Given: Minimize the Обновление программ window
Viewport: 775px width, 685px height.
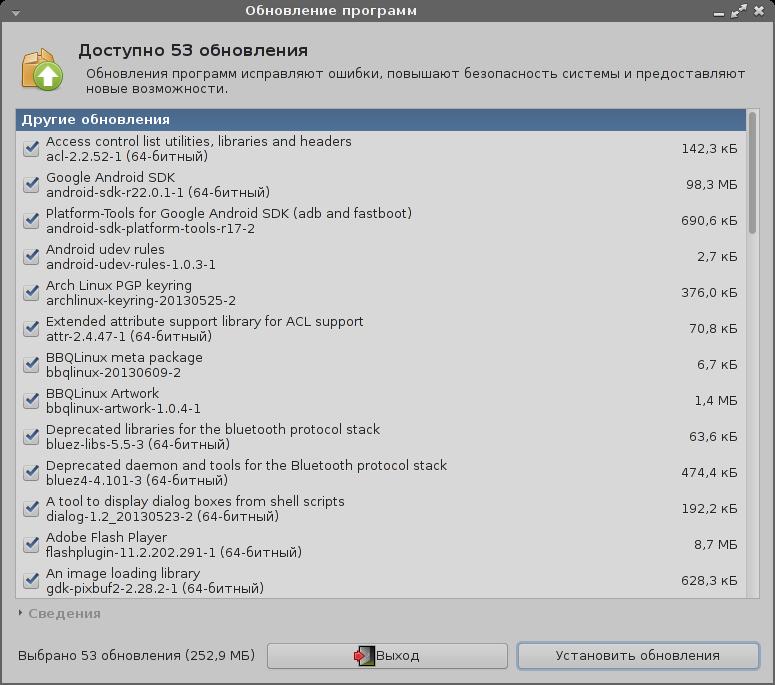Looking at the screenshot, I should click(x=719, y=12).
